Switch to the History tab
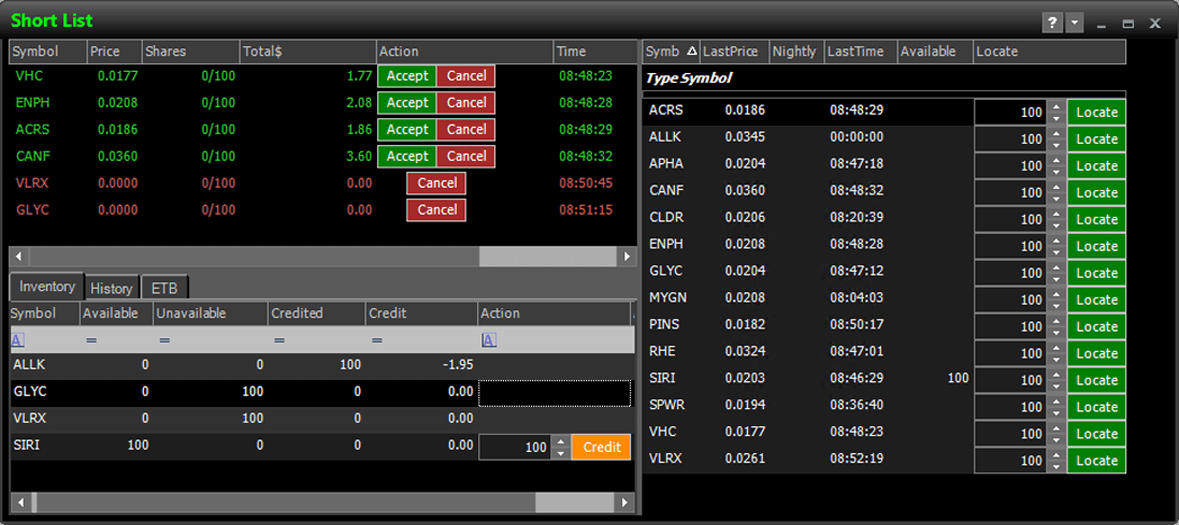 [x=111, y=288]
